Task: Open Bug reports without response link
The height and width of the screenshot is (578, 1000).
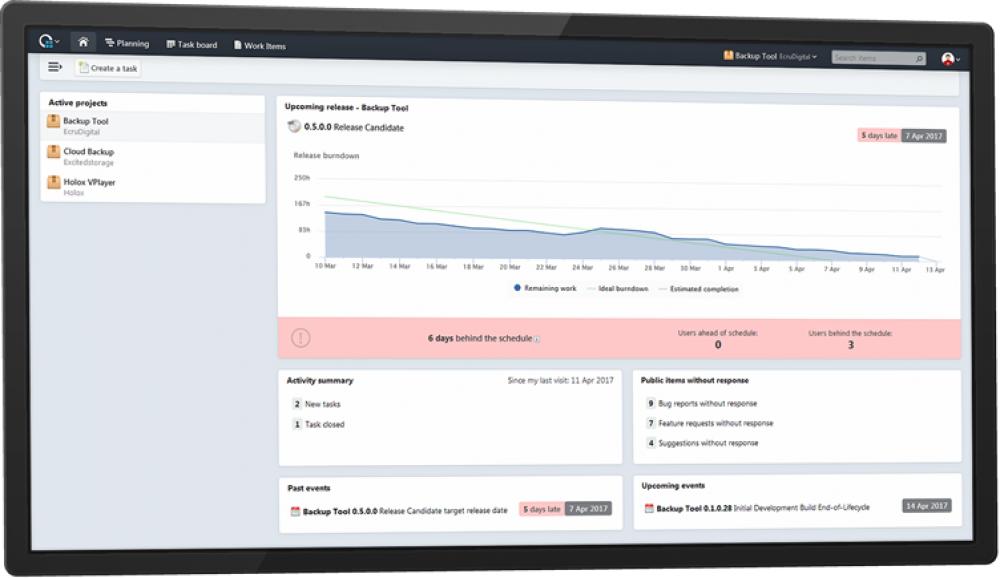Action: pyautogui.click(x=707, y=403)
